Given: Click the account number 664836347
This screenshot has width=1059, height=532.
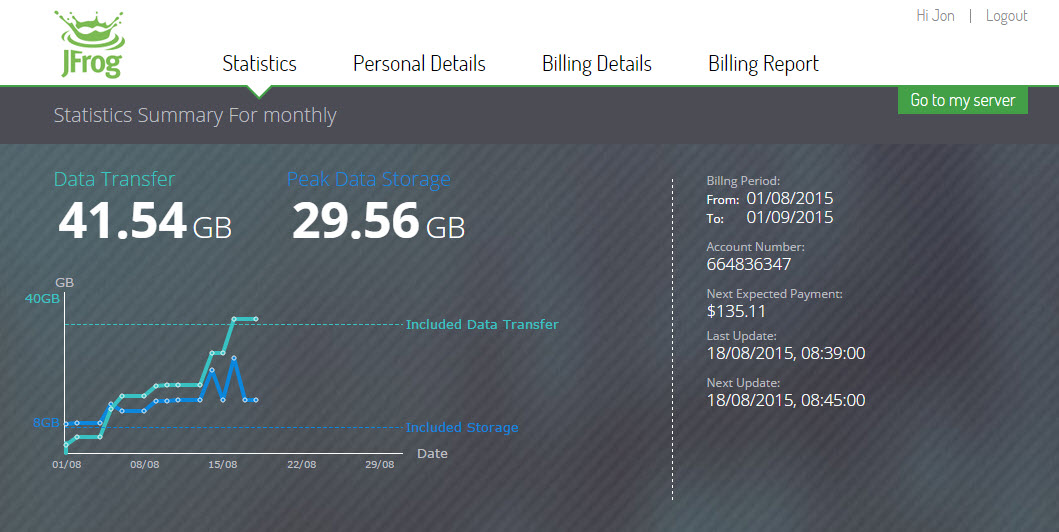Looking at the screenshot, I should pyautogui.click(x=749, y=265).
